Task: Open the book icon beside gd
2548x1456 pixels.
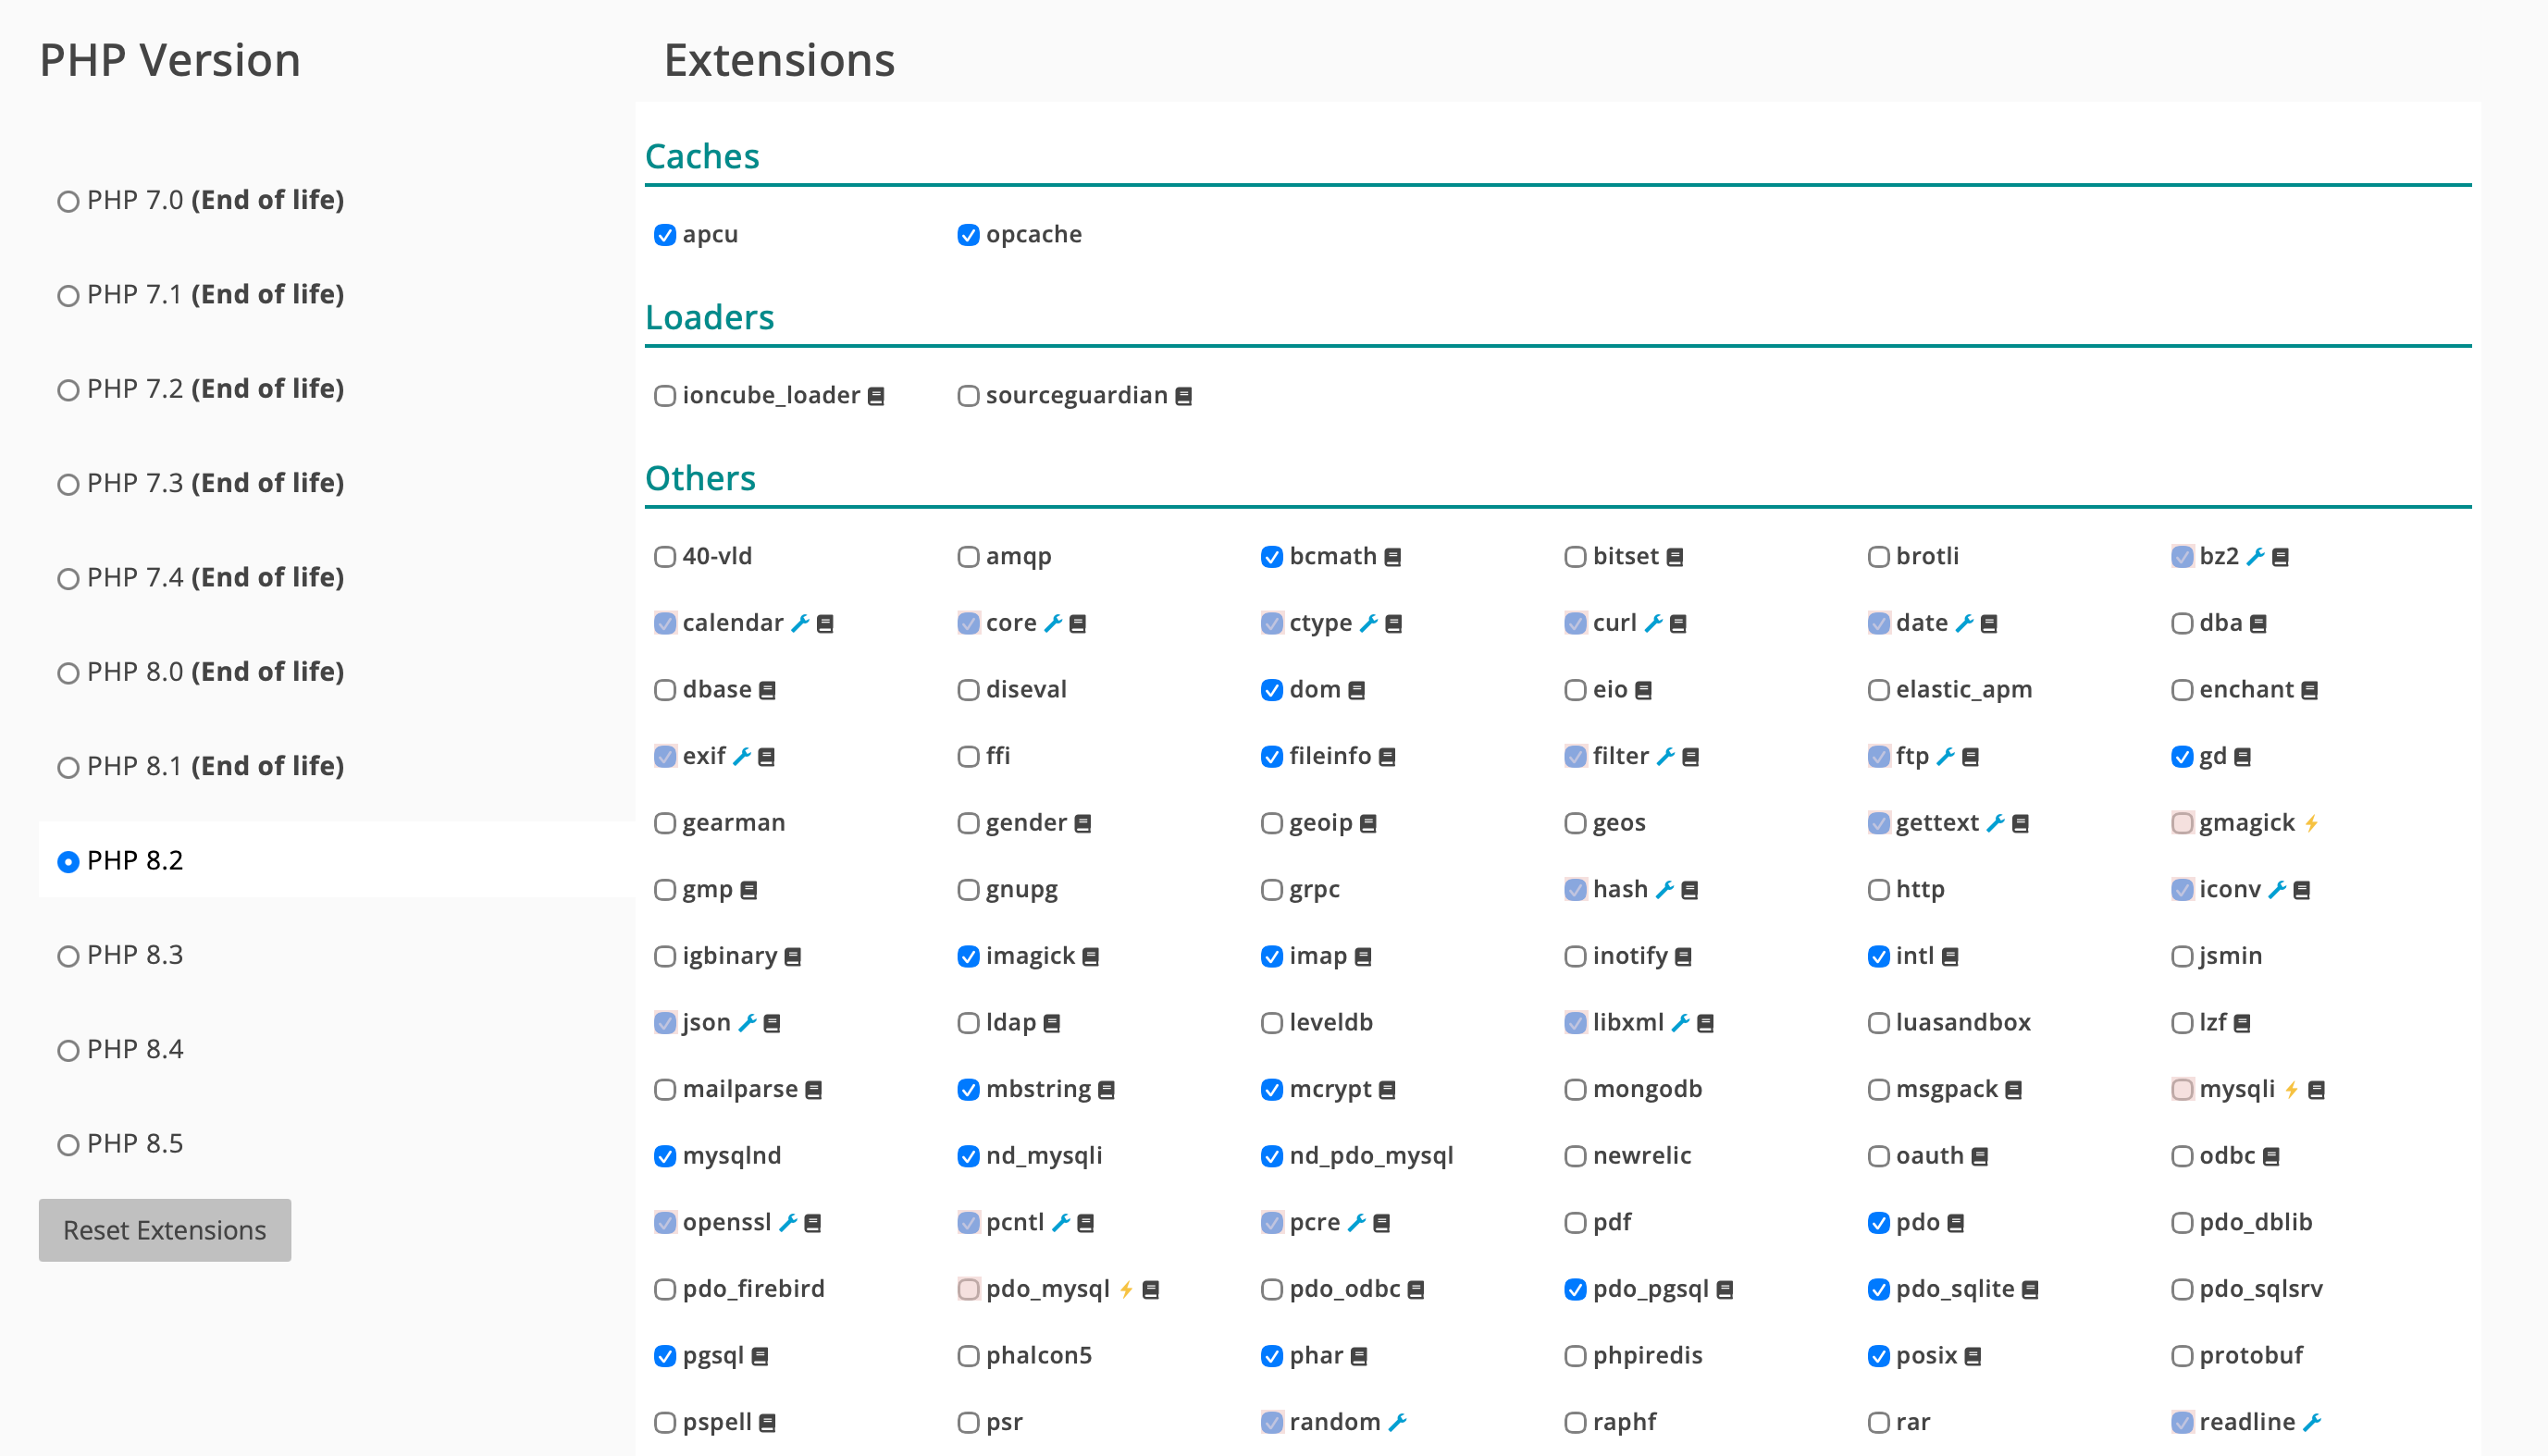Action: point(2243,758)
